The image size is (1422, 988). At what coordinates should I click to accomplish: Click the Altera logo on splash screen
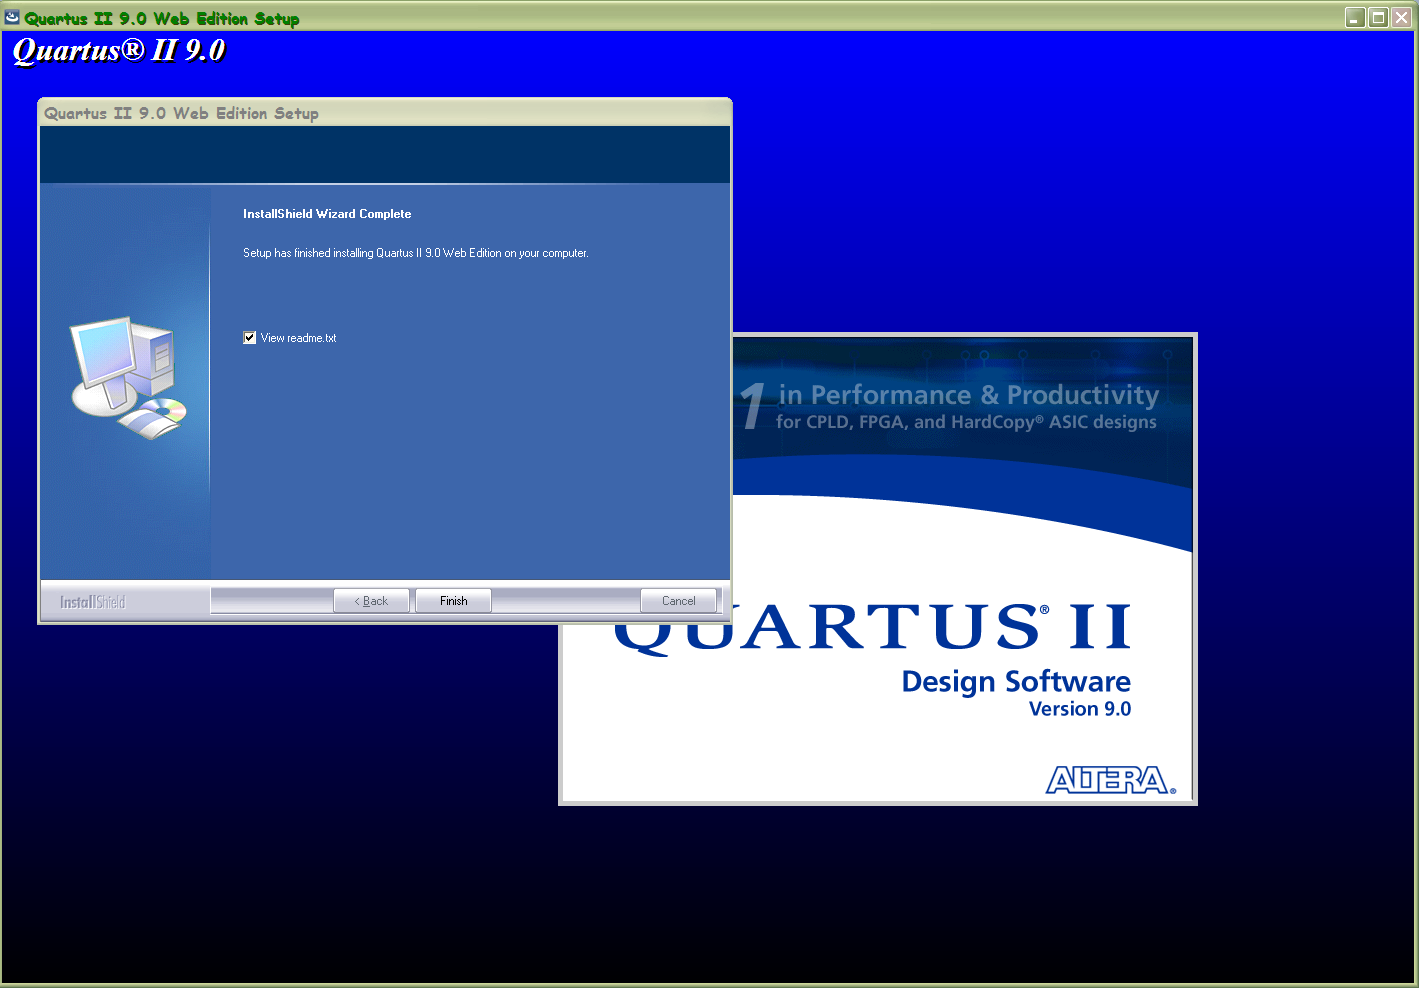pyautogui.click(x=1111, y=780)
